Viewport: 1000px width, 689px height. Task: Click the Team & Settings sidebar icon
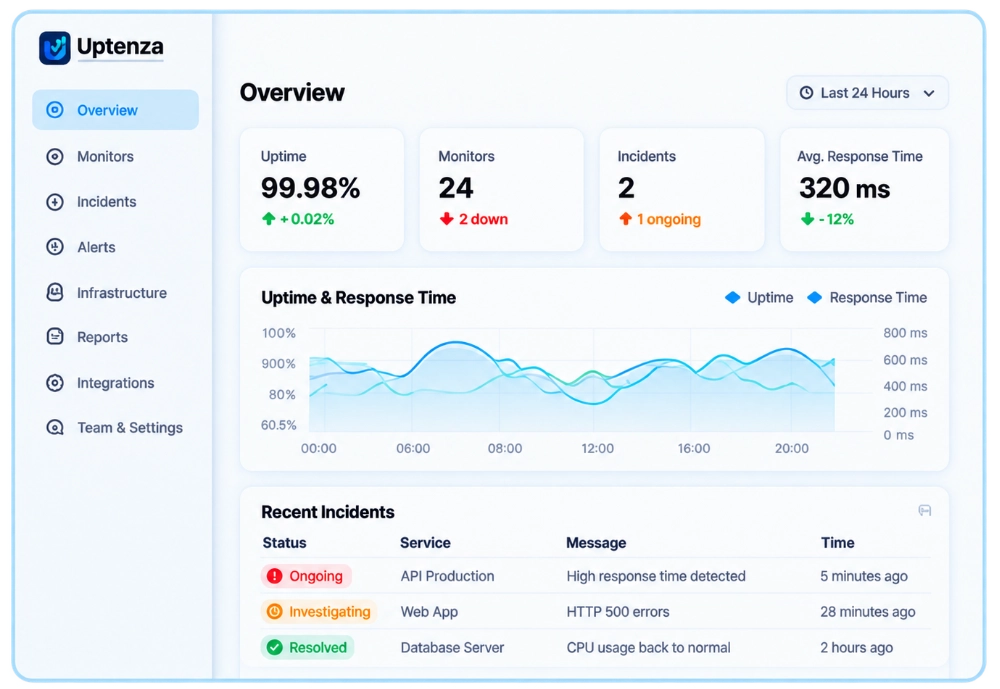coord(55,427)
